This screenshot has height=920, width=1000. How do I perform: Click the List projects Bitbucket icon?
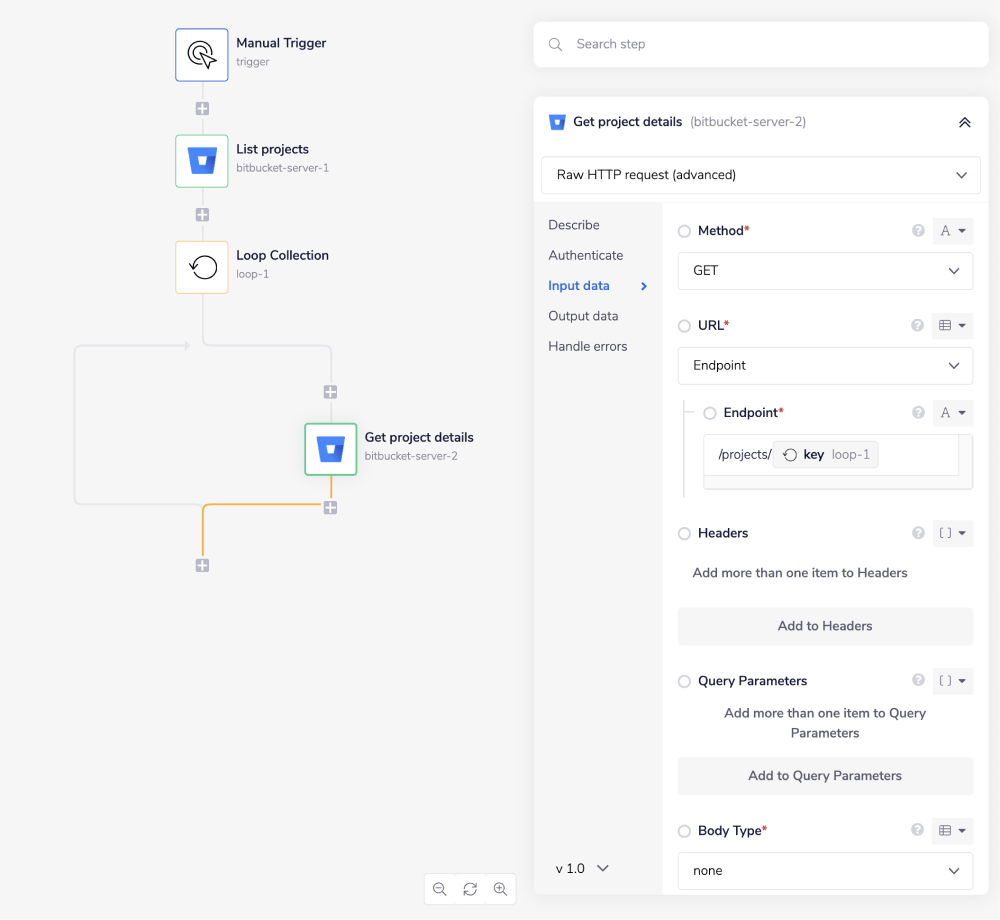point(202,161)
